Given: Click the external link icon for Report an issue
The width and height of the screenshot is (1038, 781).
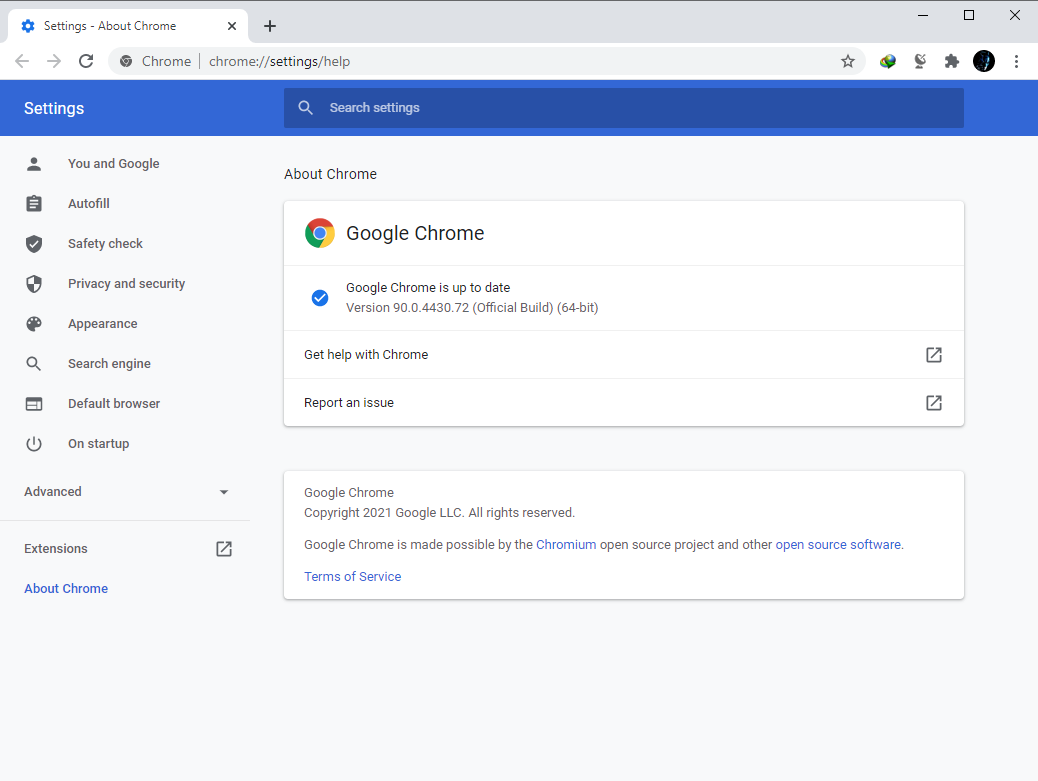Looking at the screenshot, I should tap(933, 402).
